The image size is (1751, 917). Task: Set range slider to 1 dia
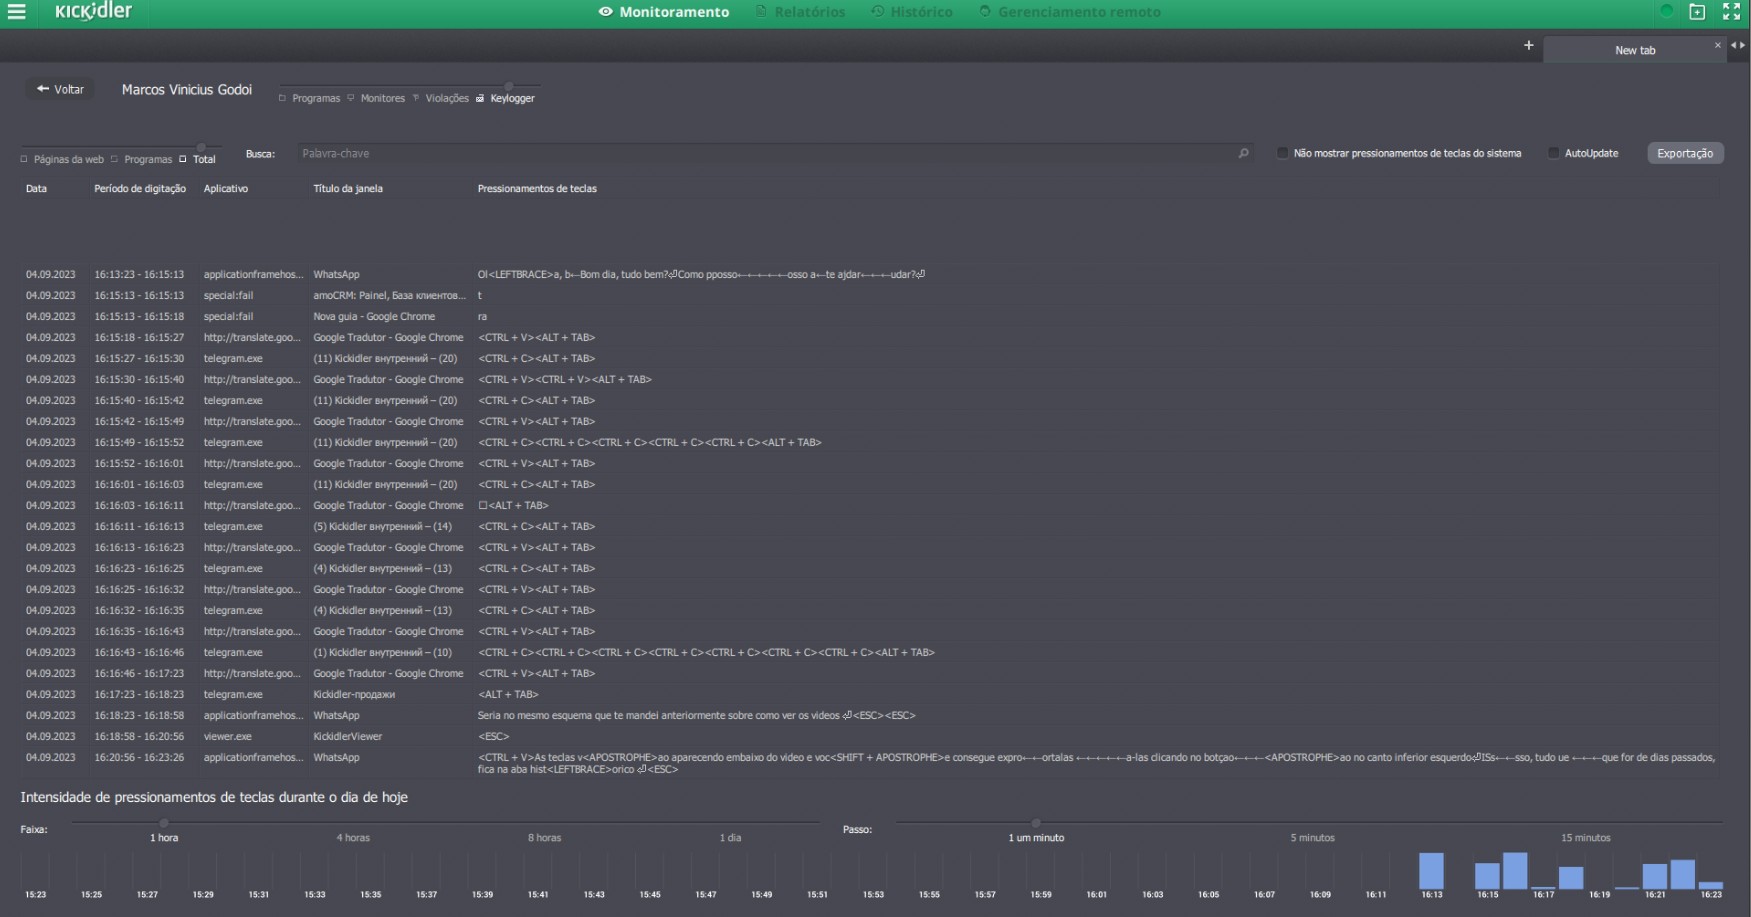click(731, 837)
